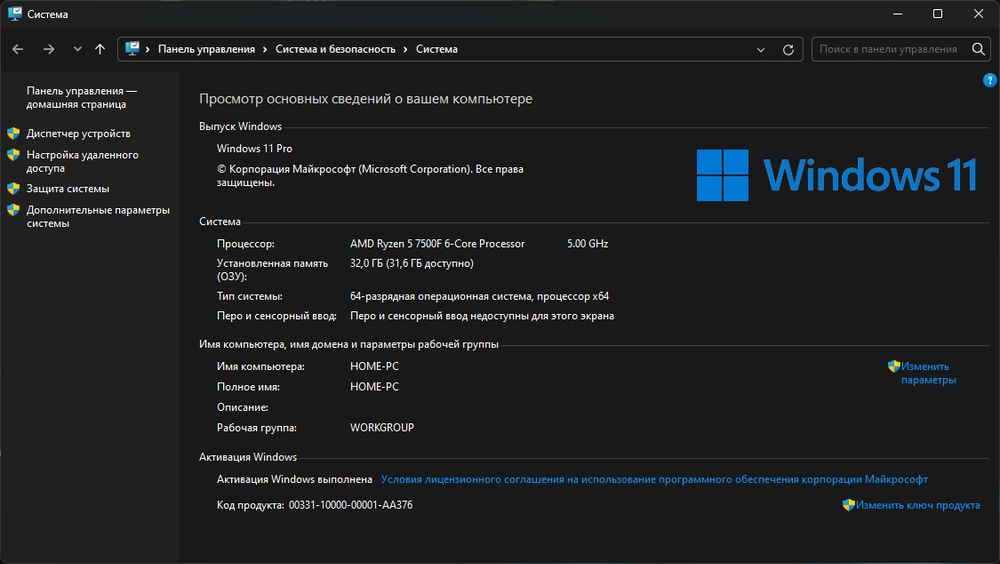This screenshot has height=564, width=1000.
Task: Select the 5.00 GHz value
Action: click(x=587, y=244)
